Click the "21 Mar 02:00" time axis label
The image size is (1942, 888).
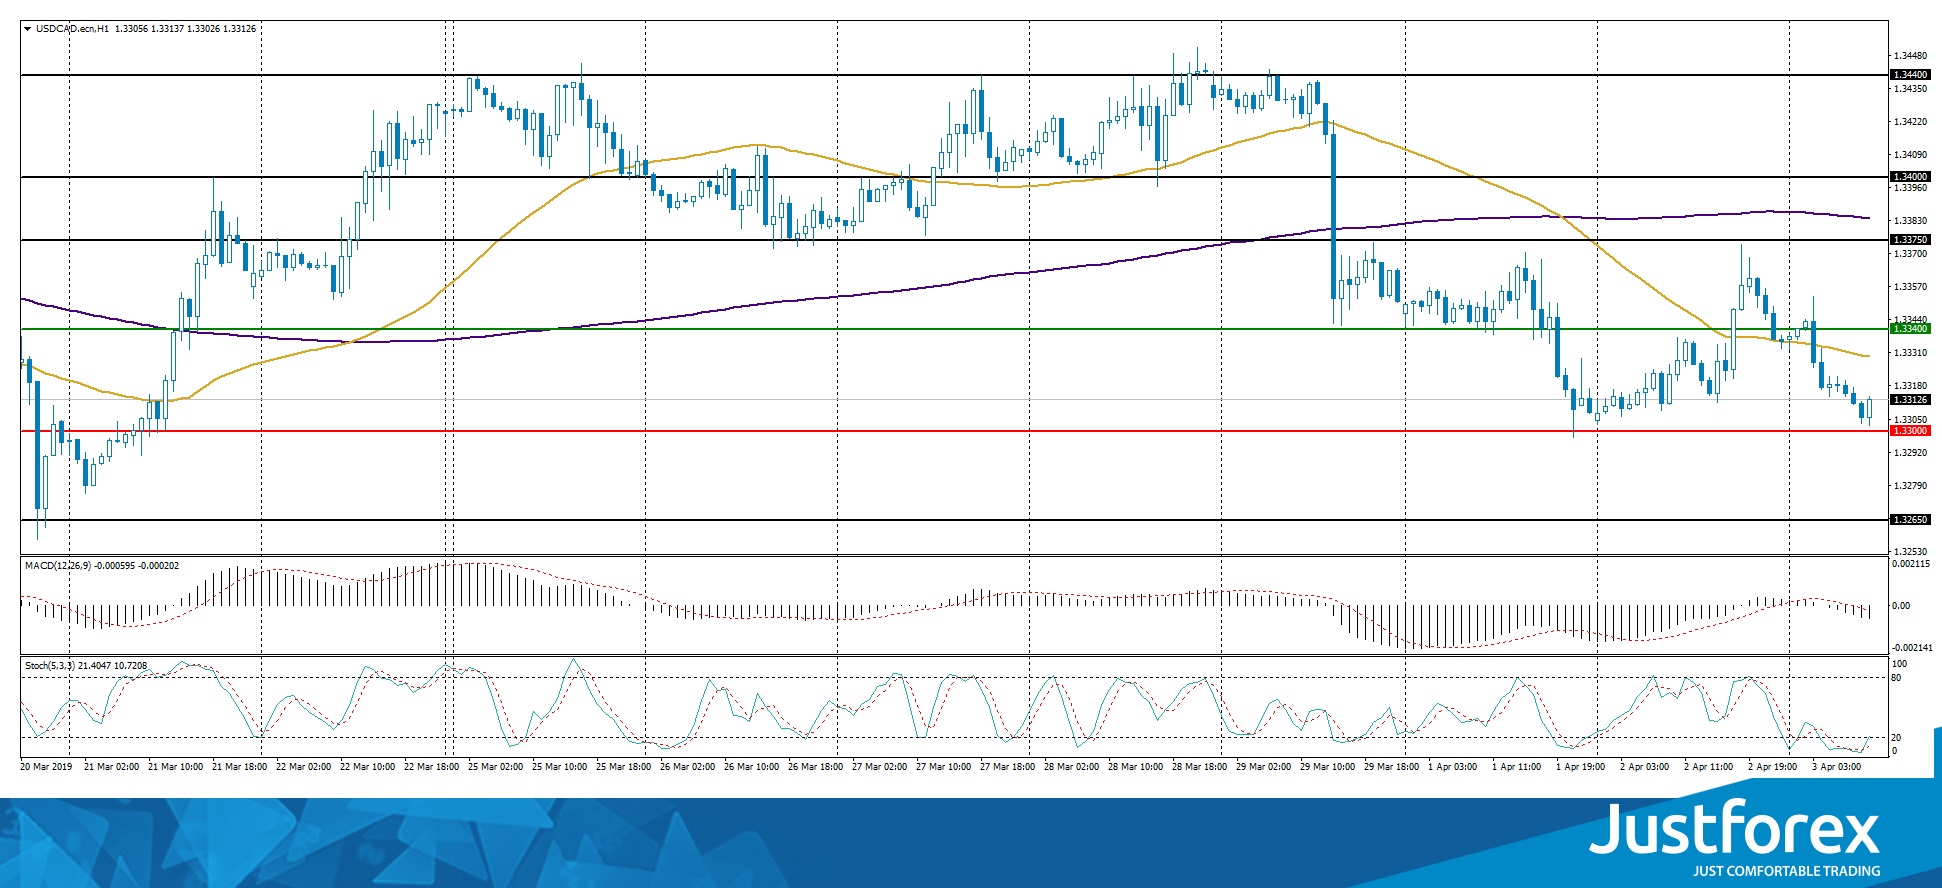pos(112,767)
